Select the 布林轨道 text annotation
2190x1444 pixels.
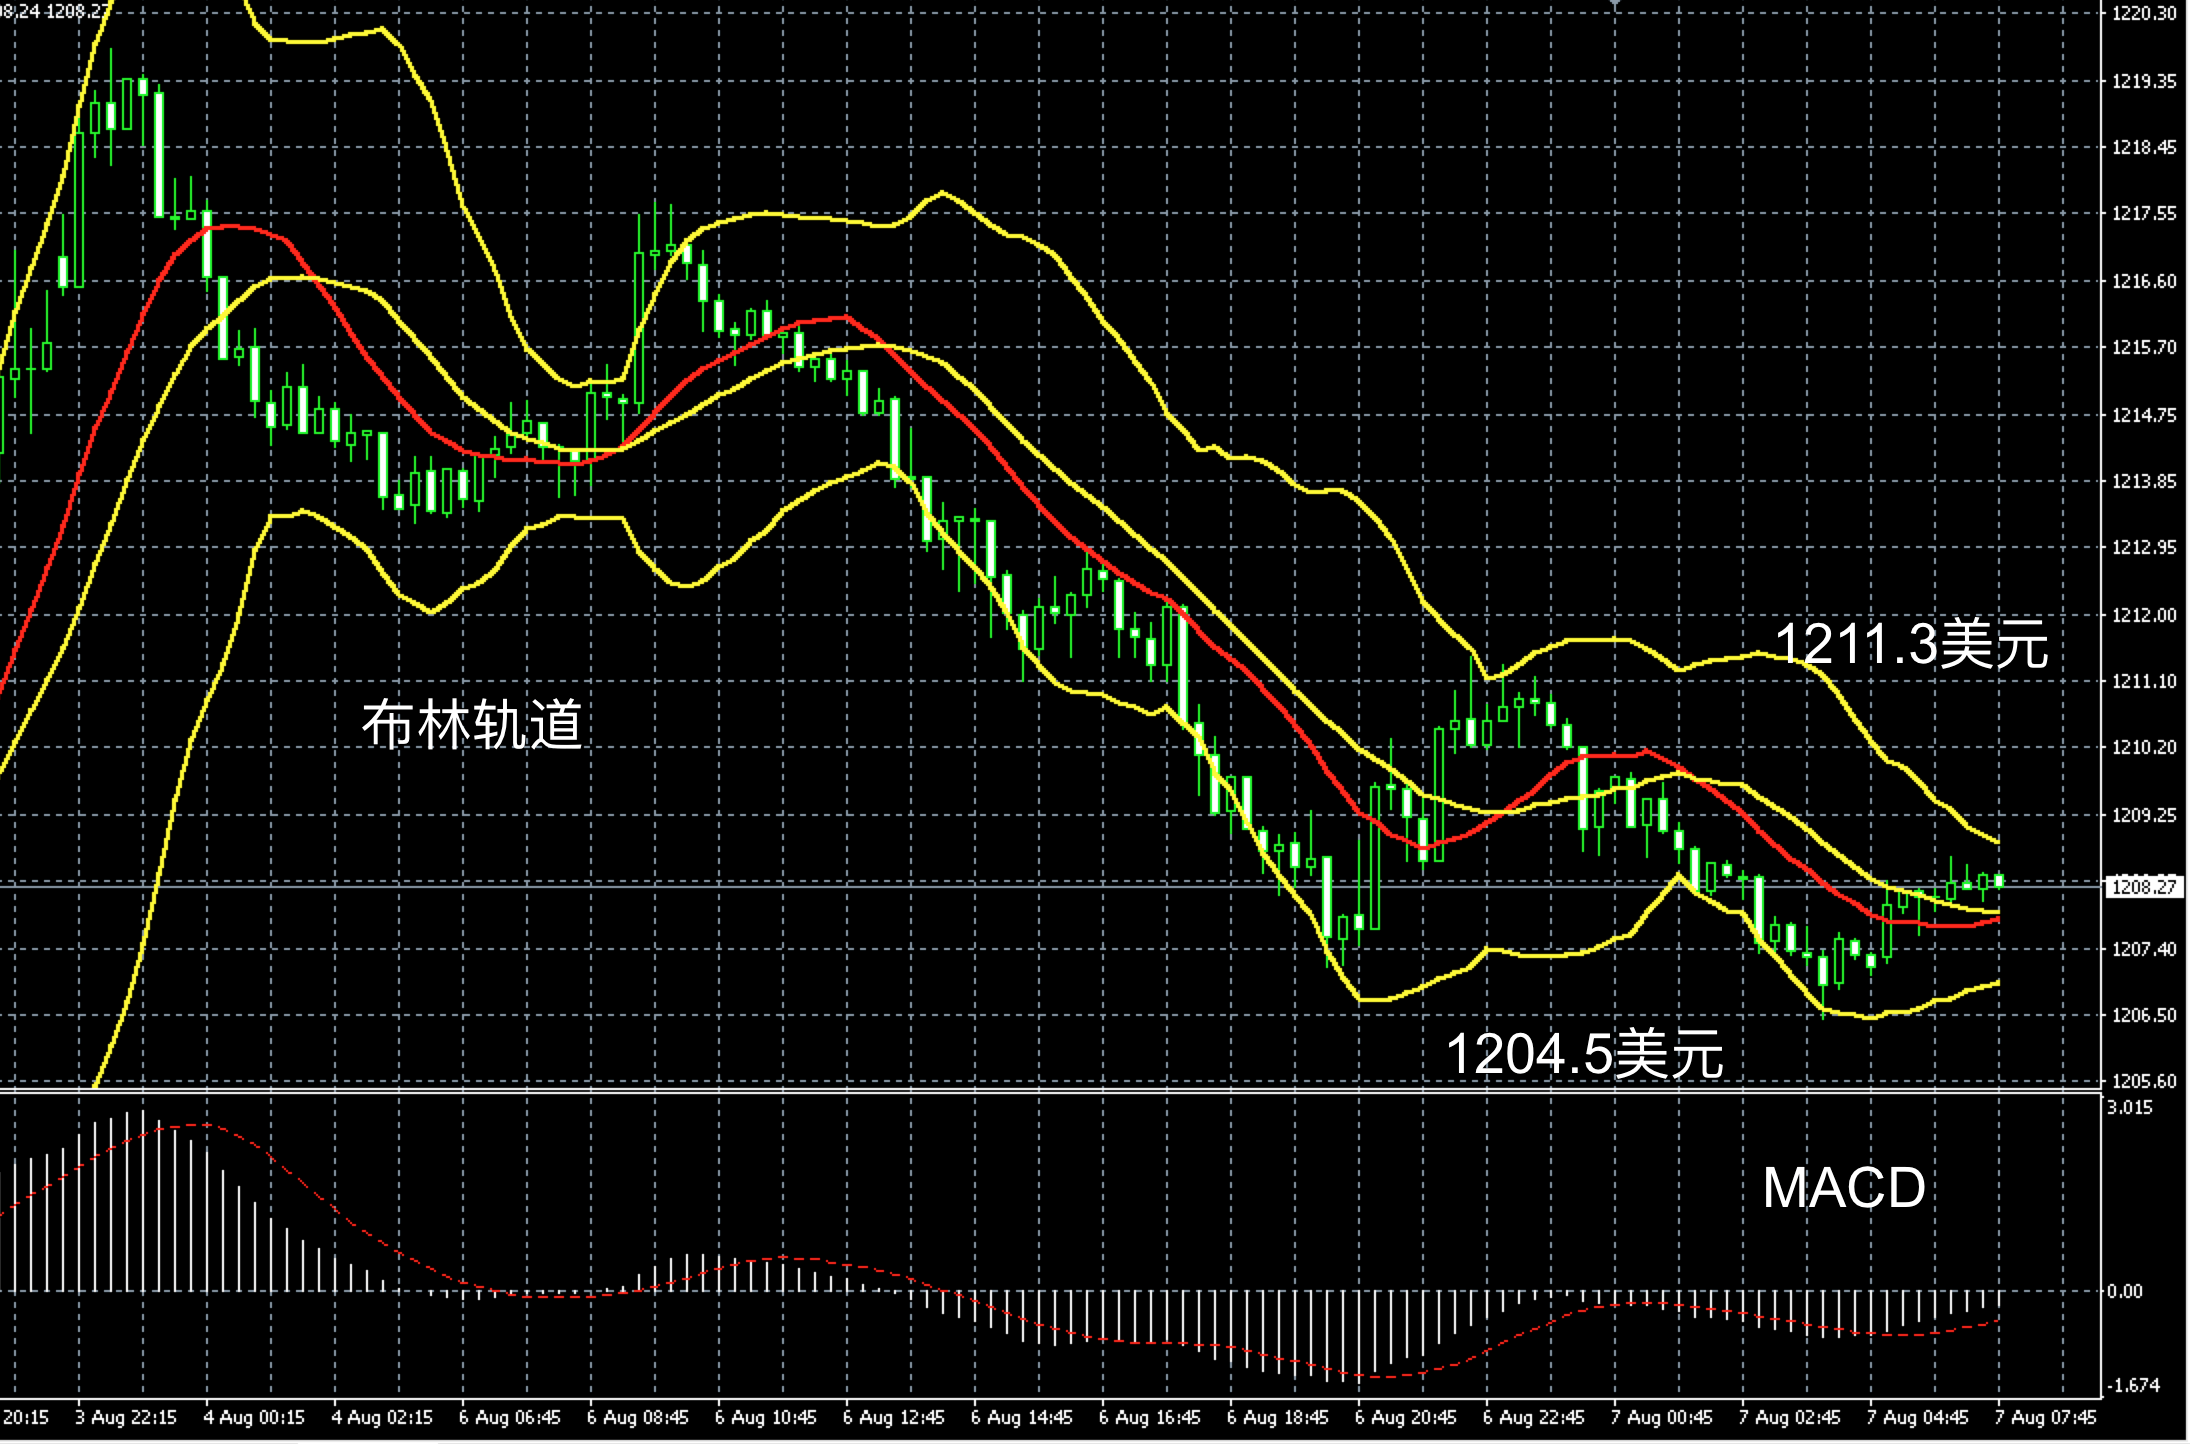point(471,723)
